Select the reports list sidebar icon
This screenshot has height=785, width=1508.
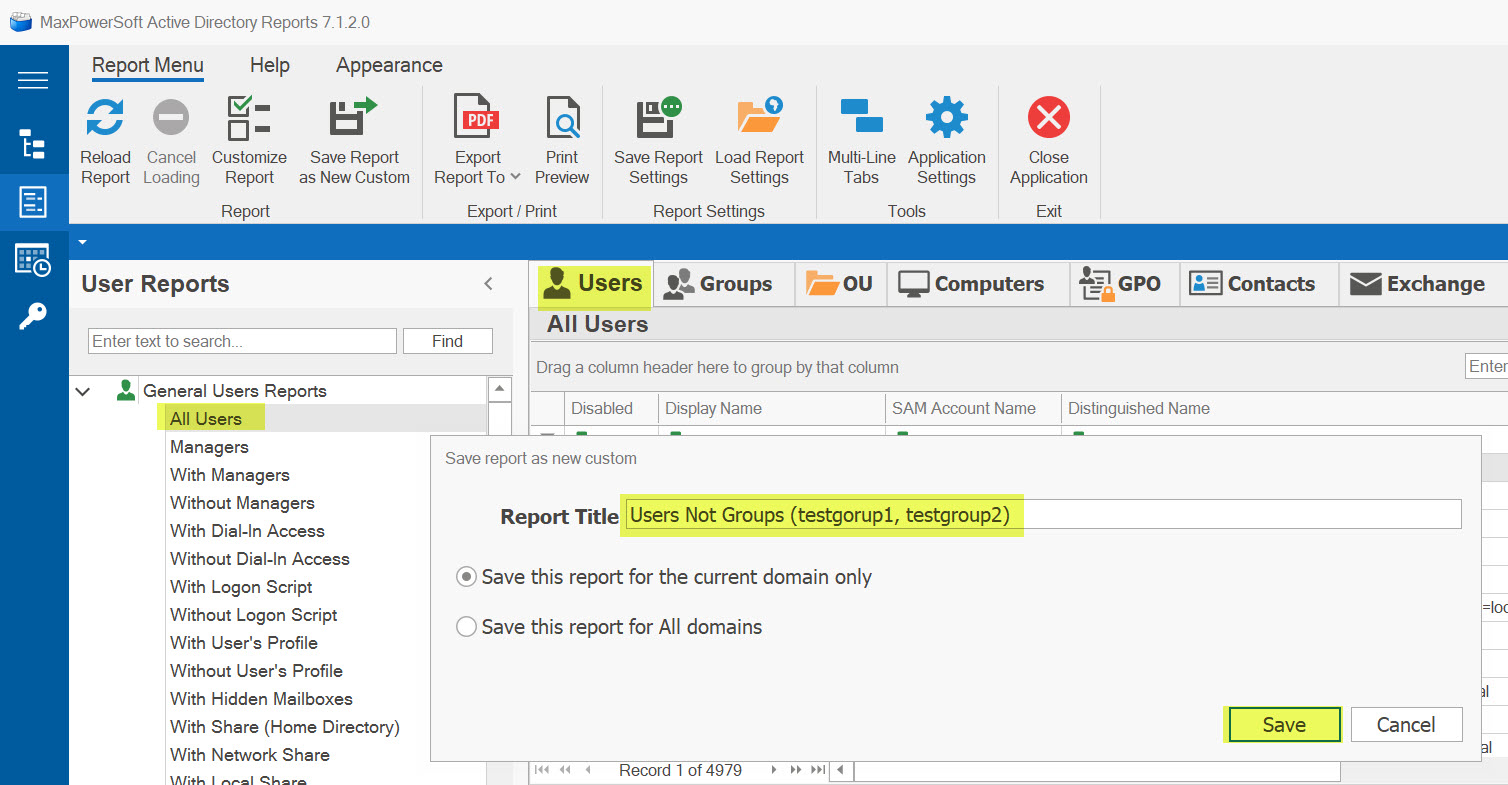[x=33, y=202]
